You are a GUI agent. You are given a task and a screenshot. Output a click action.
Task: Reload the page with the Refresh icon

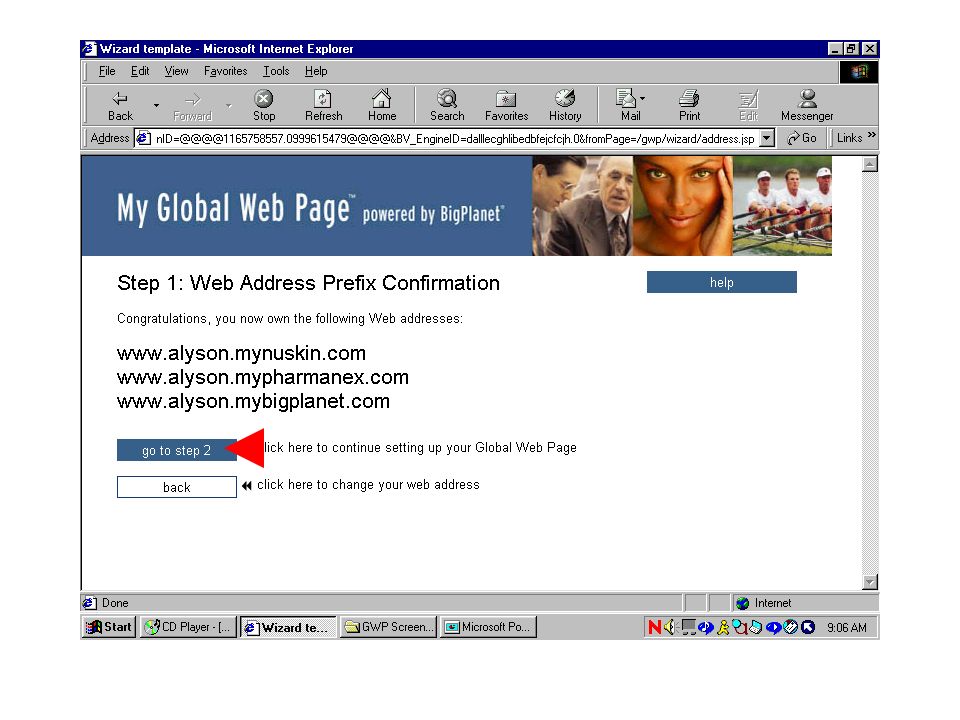(x=323, y=98)
